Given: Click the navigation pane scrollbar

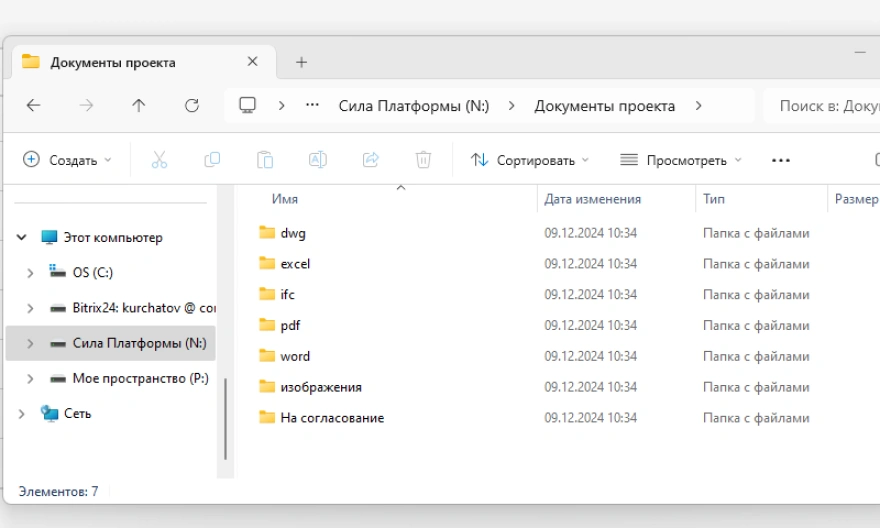Looking at the screenshot, I should pos(226,419).
